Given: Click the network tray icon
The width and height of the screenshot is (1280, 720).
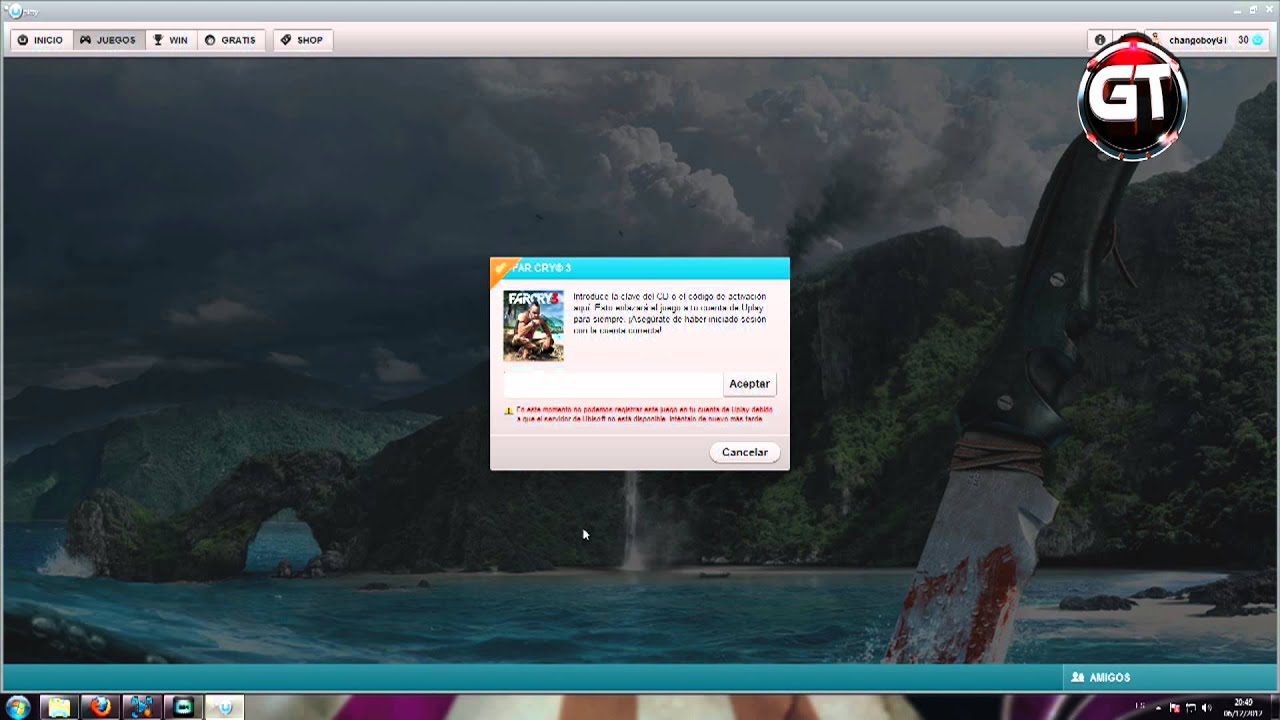Looking at the screenshot, I should [1191, 707].
